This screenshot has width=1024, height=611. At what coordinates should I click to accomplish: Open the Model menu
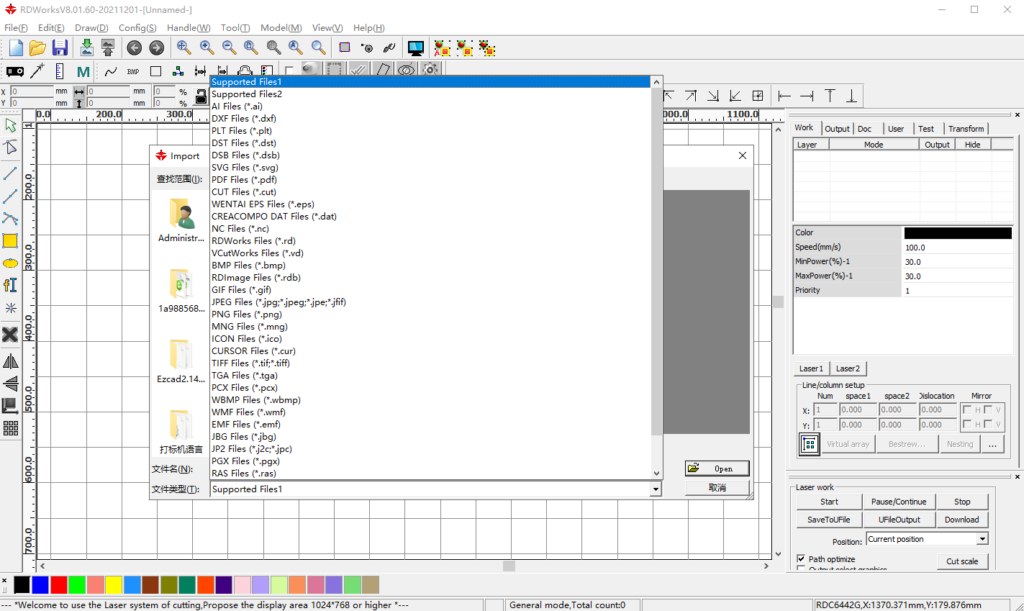281,28
